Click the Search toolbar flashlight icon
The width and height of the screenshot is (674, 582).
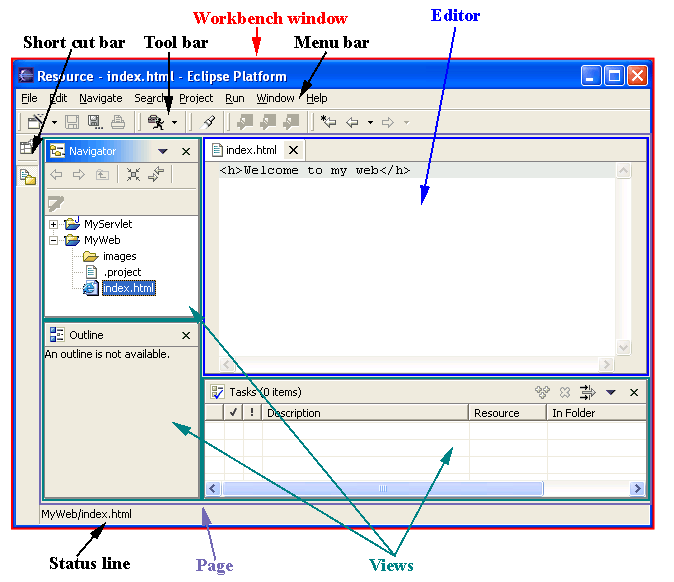pos(209,122)
